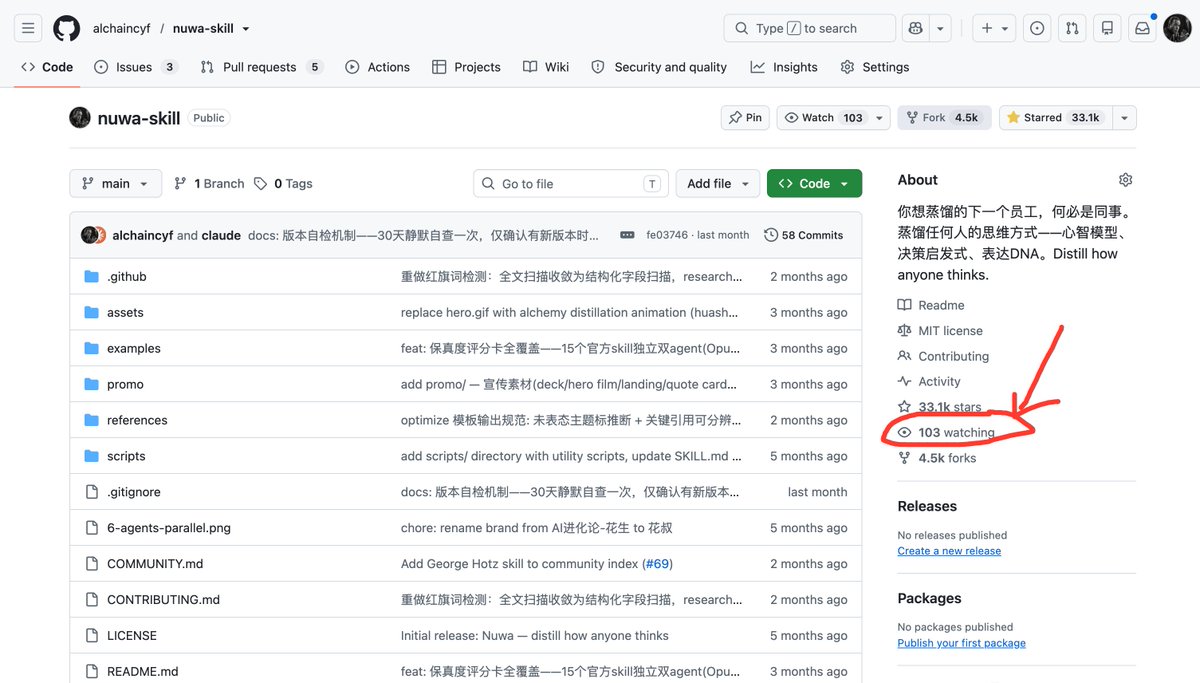Screen dimensions: 1200x683
Task: Open the assets folder icon
Action: tap(91, 313)
